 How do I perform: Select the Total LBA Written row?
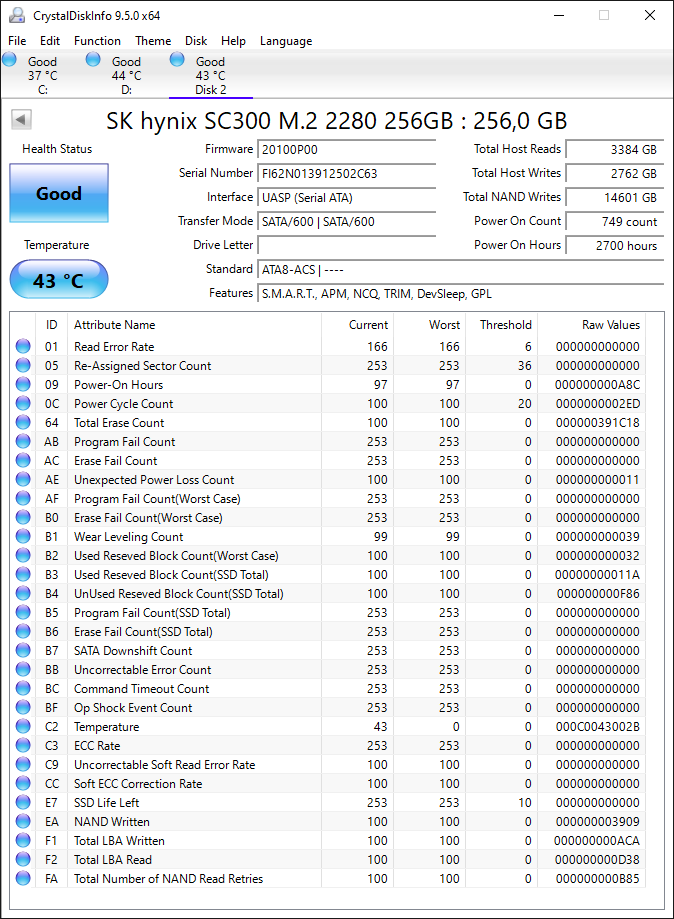(x=330, y=840)
